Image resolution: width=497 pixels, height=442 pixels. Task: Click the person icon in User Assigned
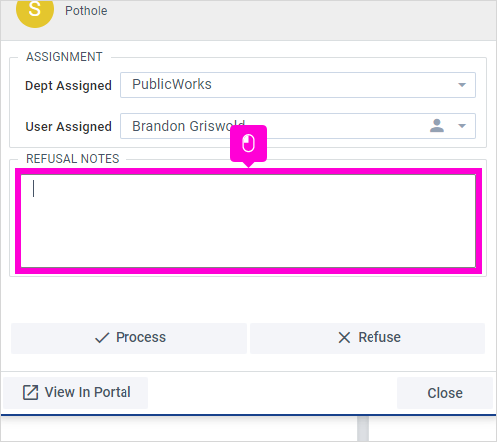437,126
